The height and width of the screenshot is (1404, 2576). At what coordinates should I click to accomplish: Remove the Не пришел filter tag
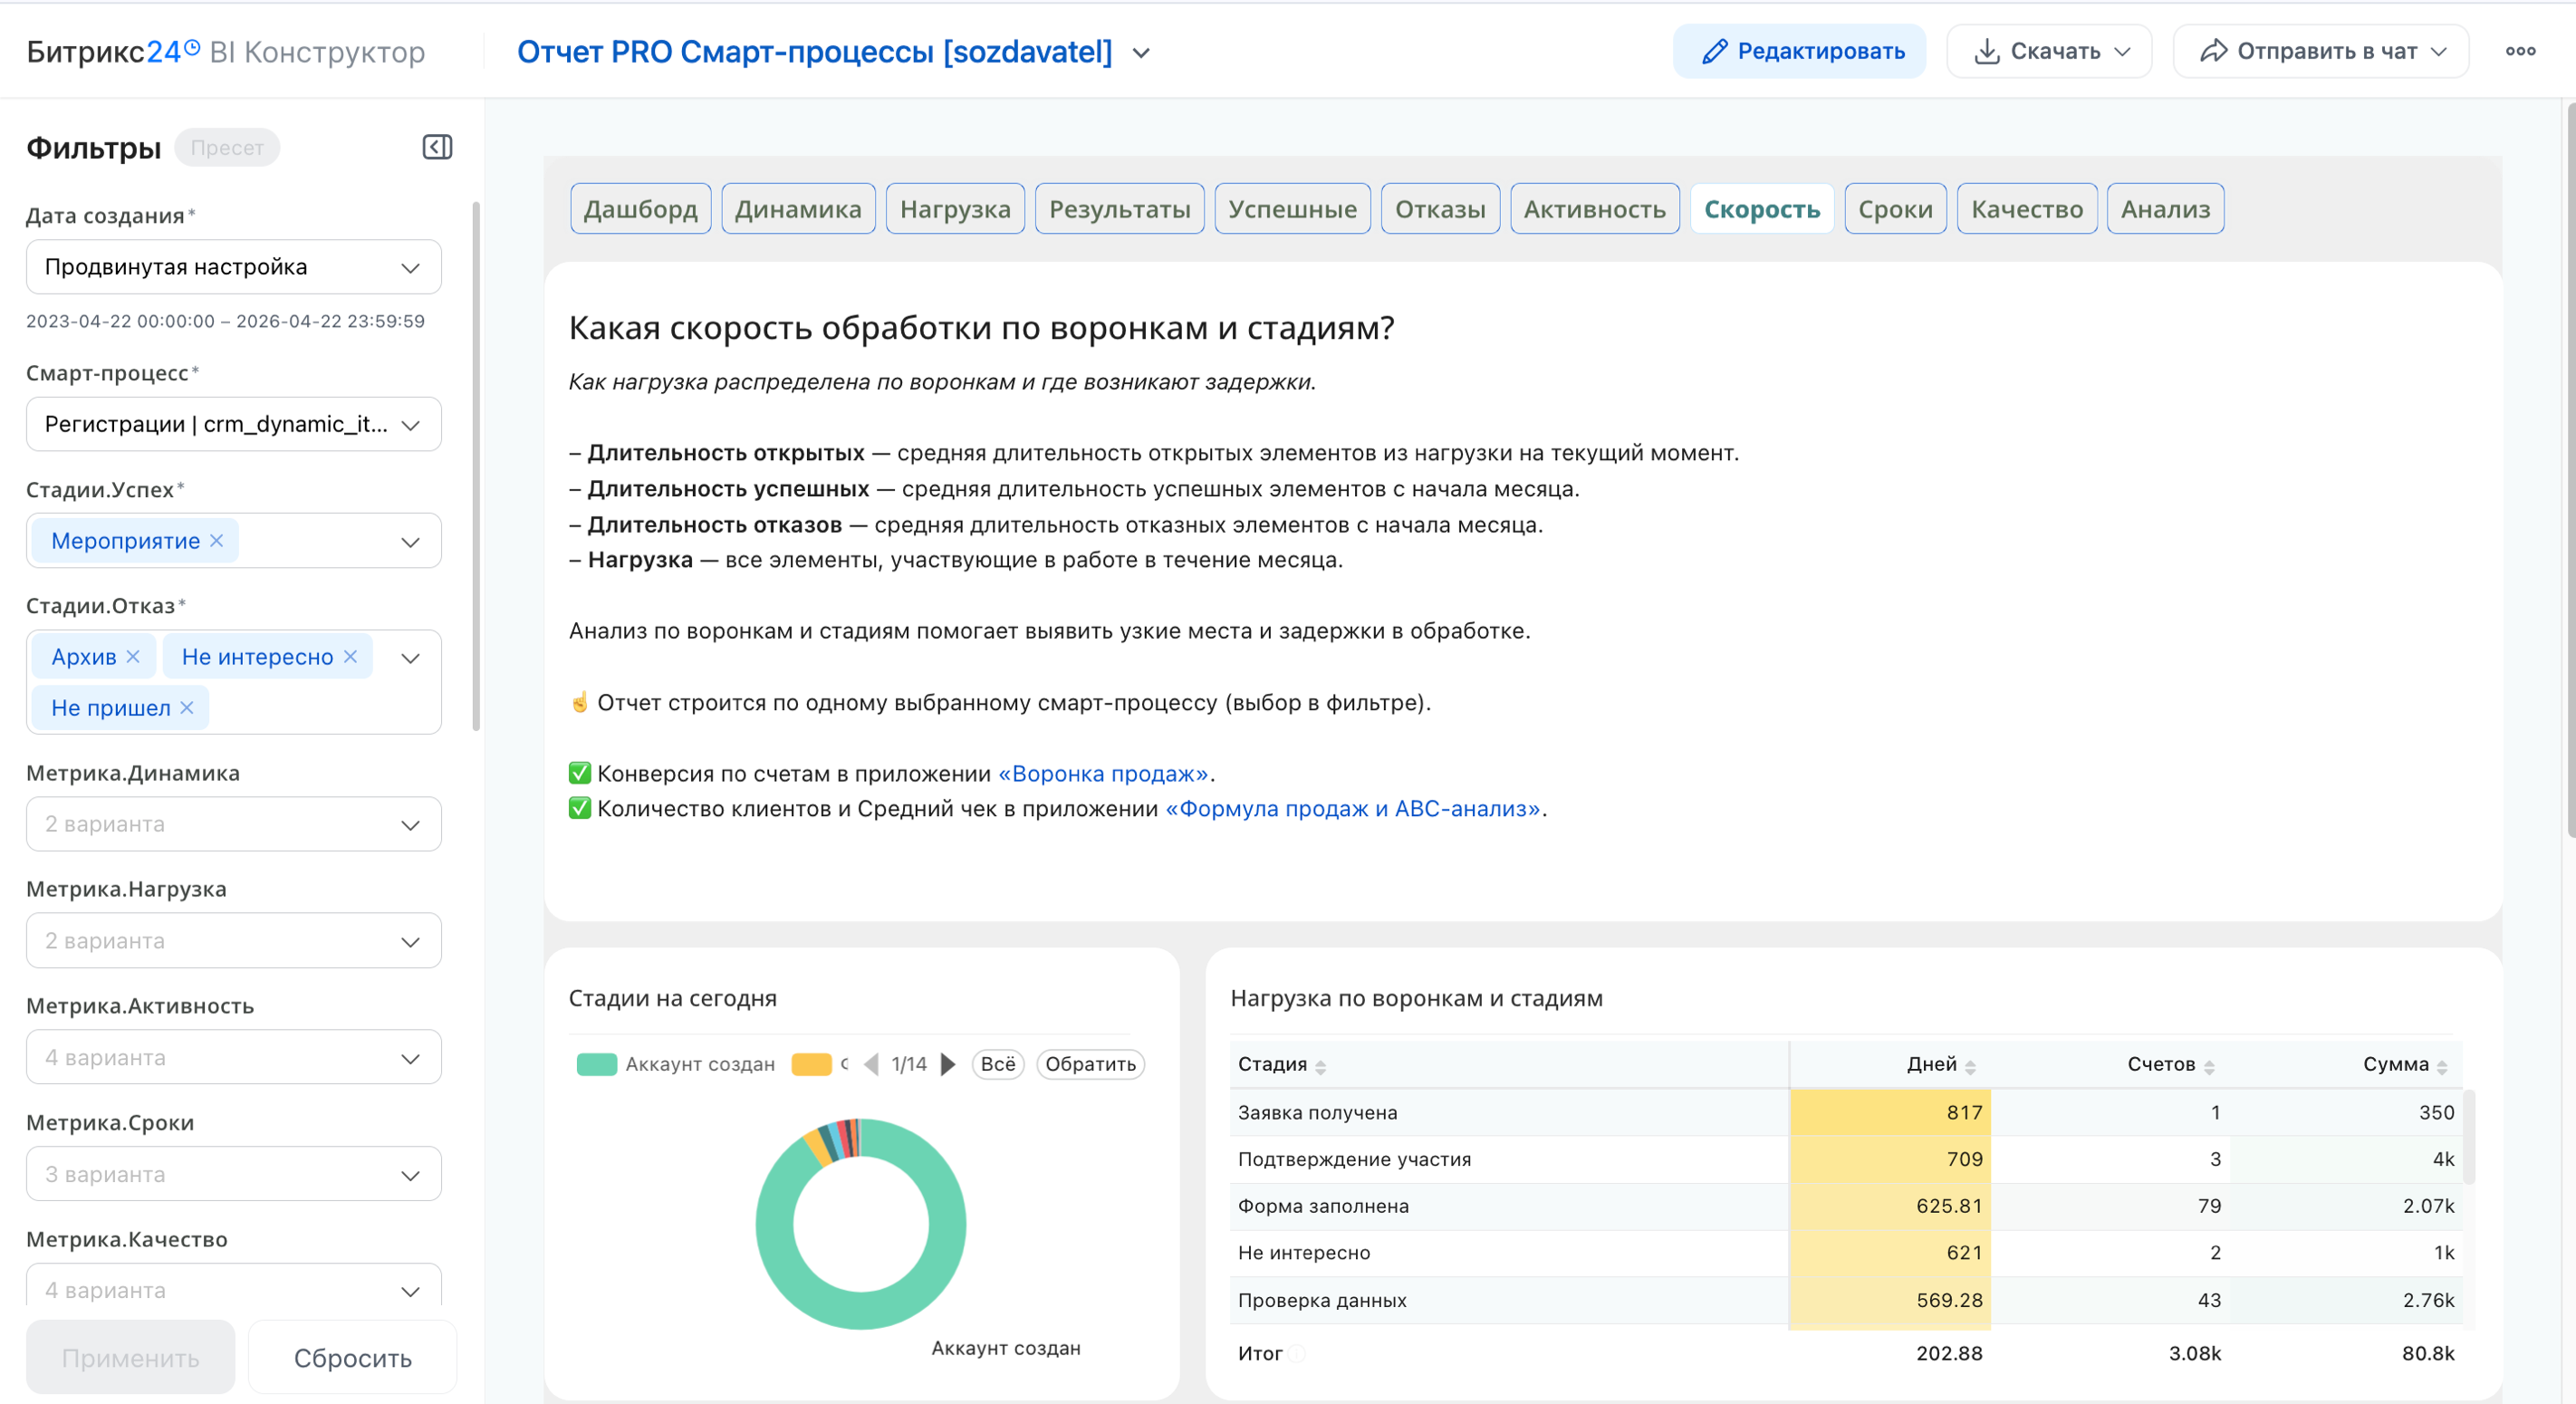187,707
